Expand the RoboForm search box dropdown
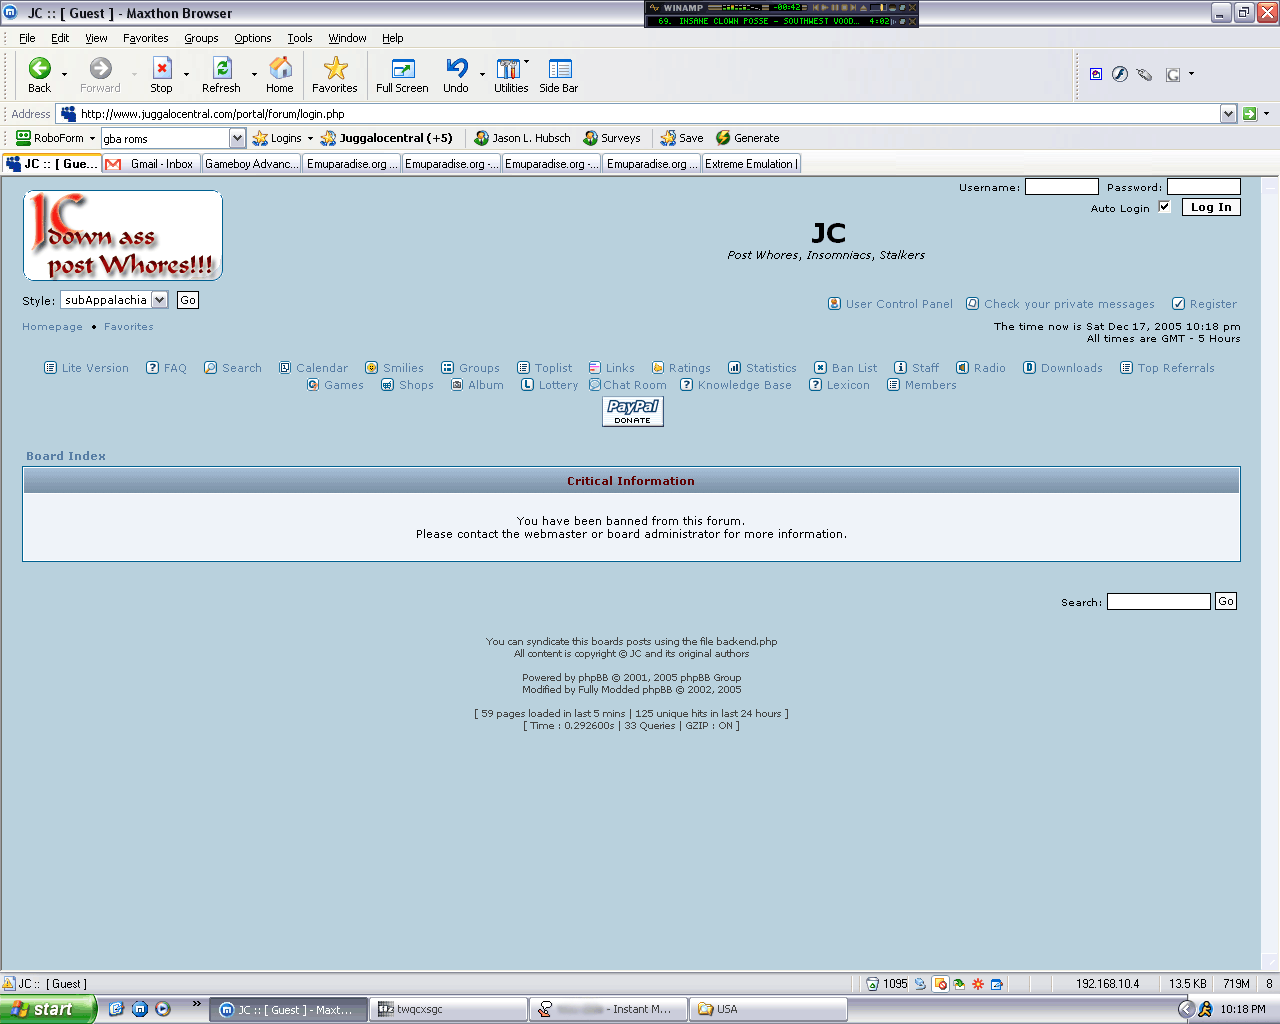 [x=237, y=138]
